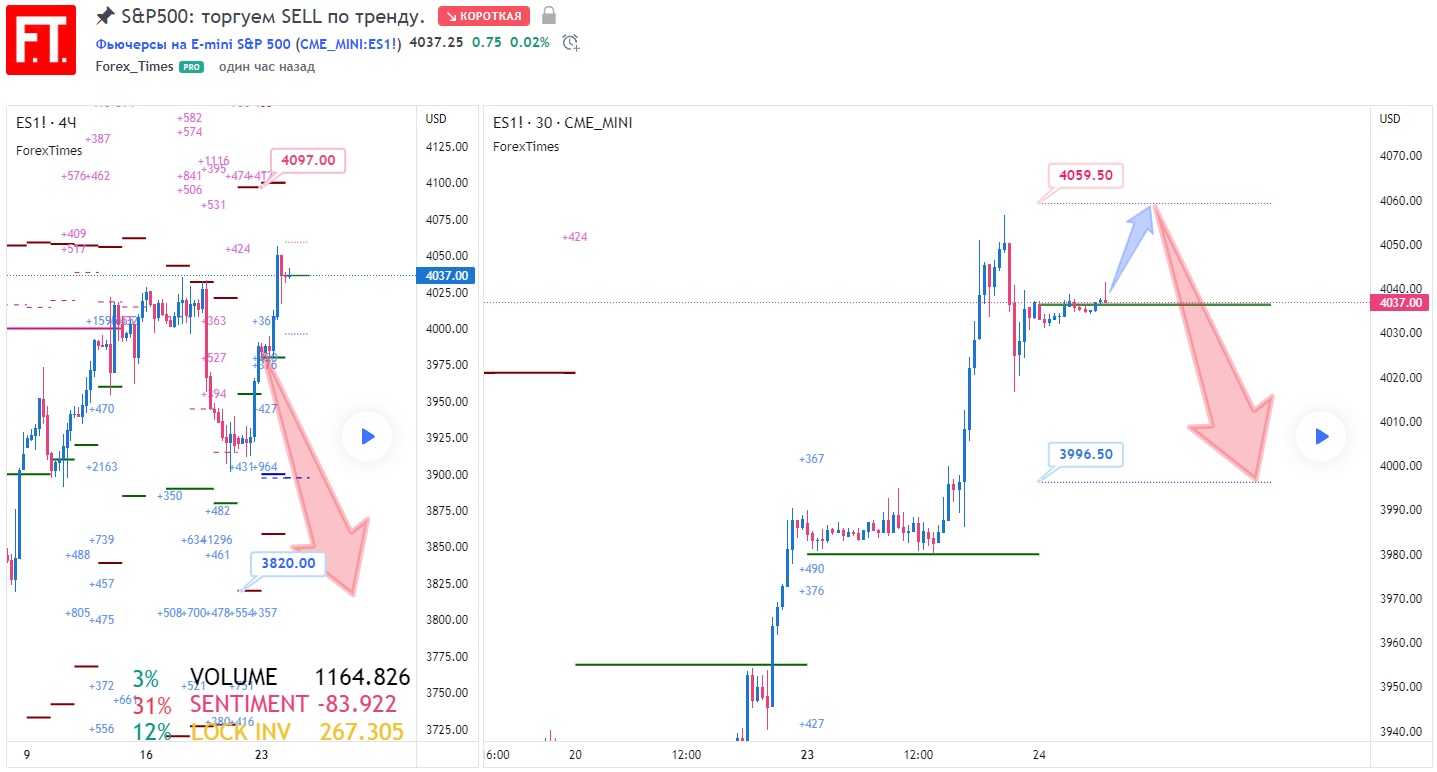
Task: Click the red КОРОТКАЯ short badge
Action: (x=484, y=16)
